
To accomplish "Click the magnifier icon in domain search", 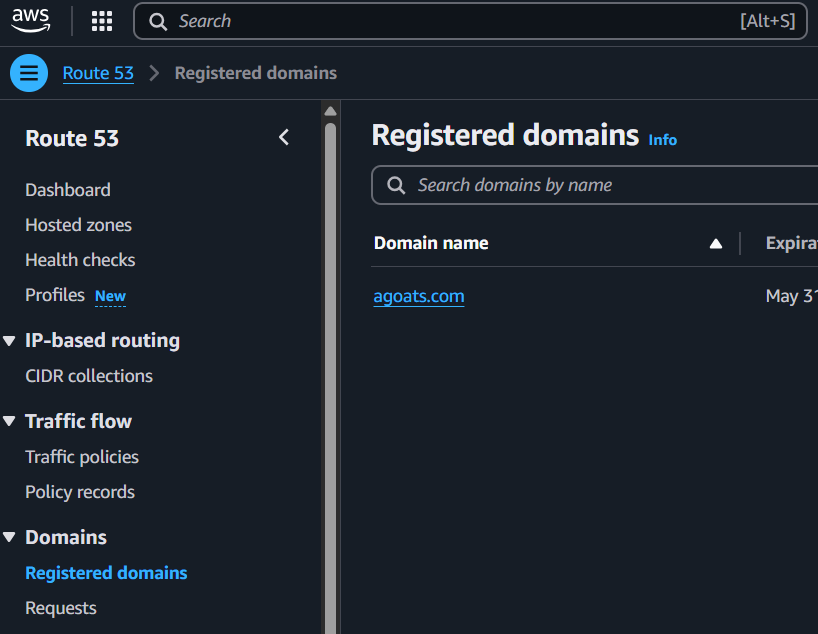I will [396, 185].
